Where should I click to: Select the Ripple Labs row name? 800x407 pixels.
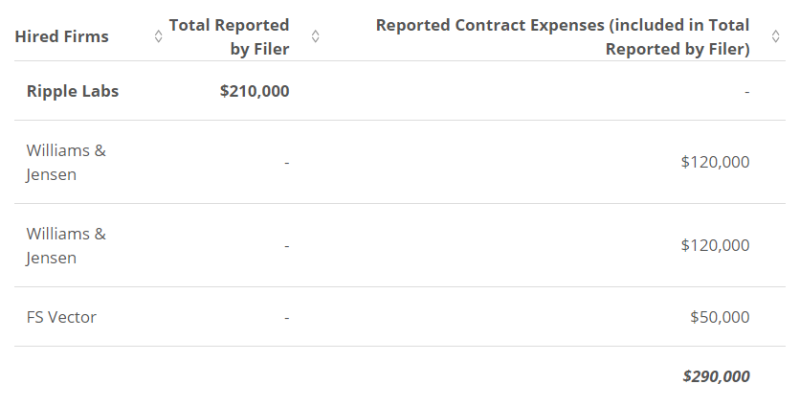coord(72,91)
